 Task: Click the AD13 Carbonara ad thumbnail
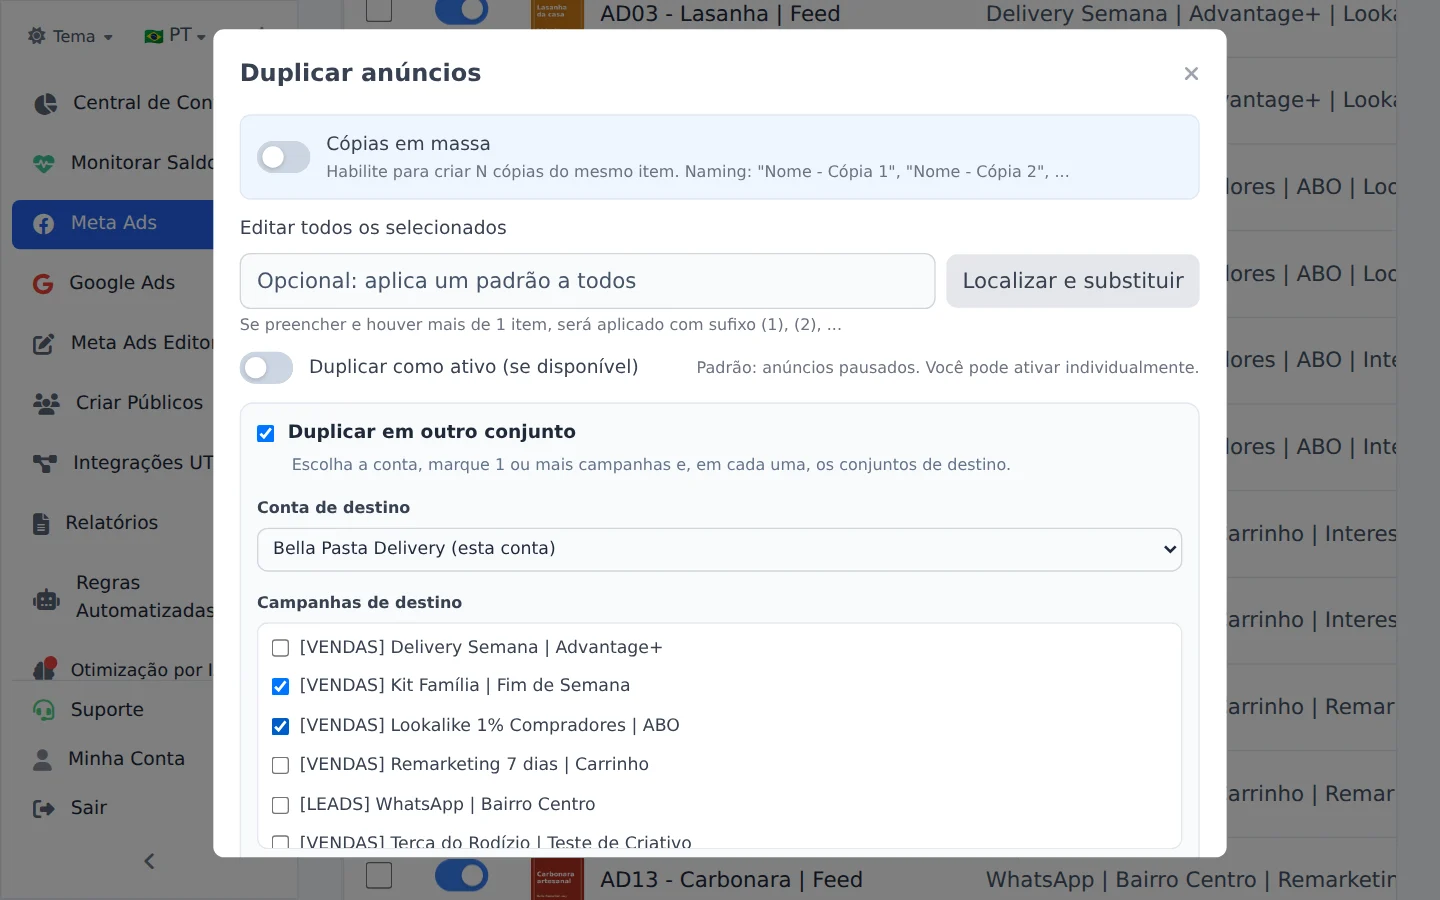tap(557, 879)
